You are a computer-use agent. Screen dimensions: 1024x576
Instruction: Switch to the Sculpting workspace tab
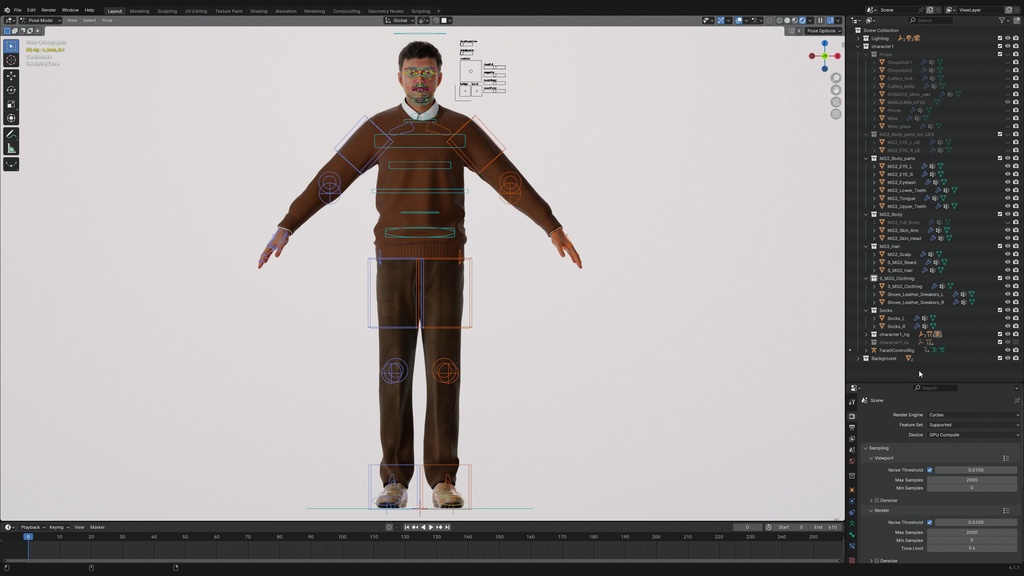coord(167,10)
